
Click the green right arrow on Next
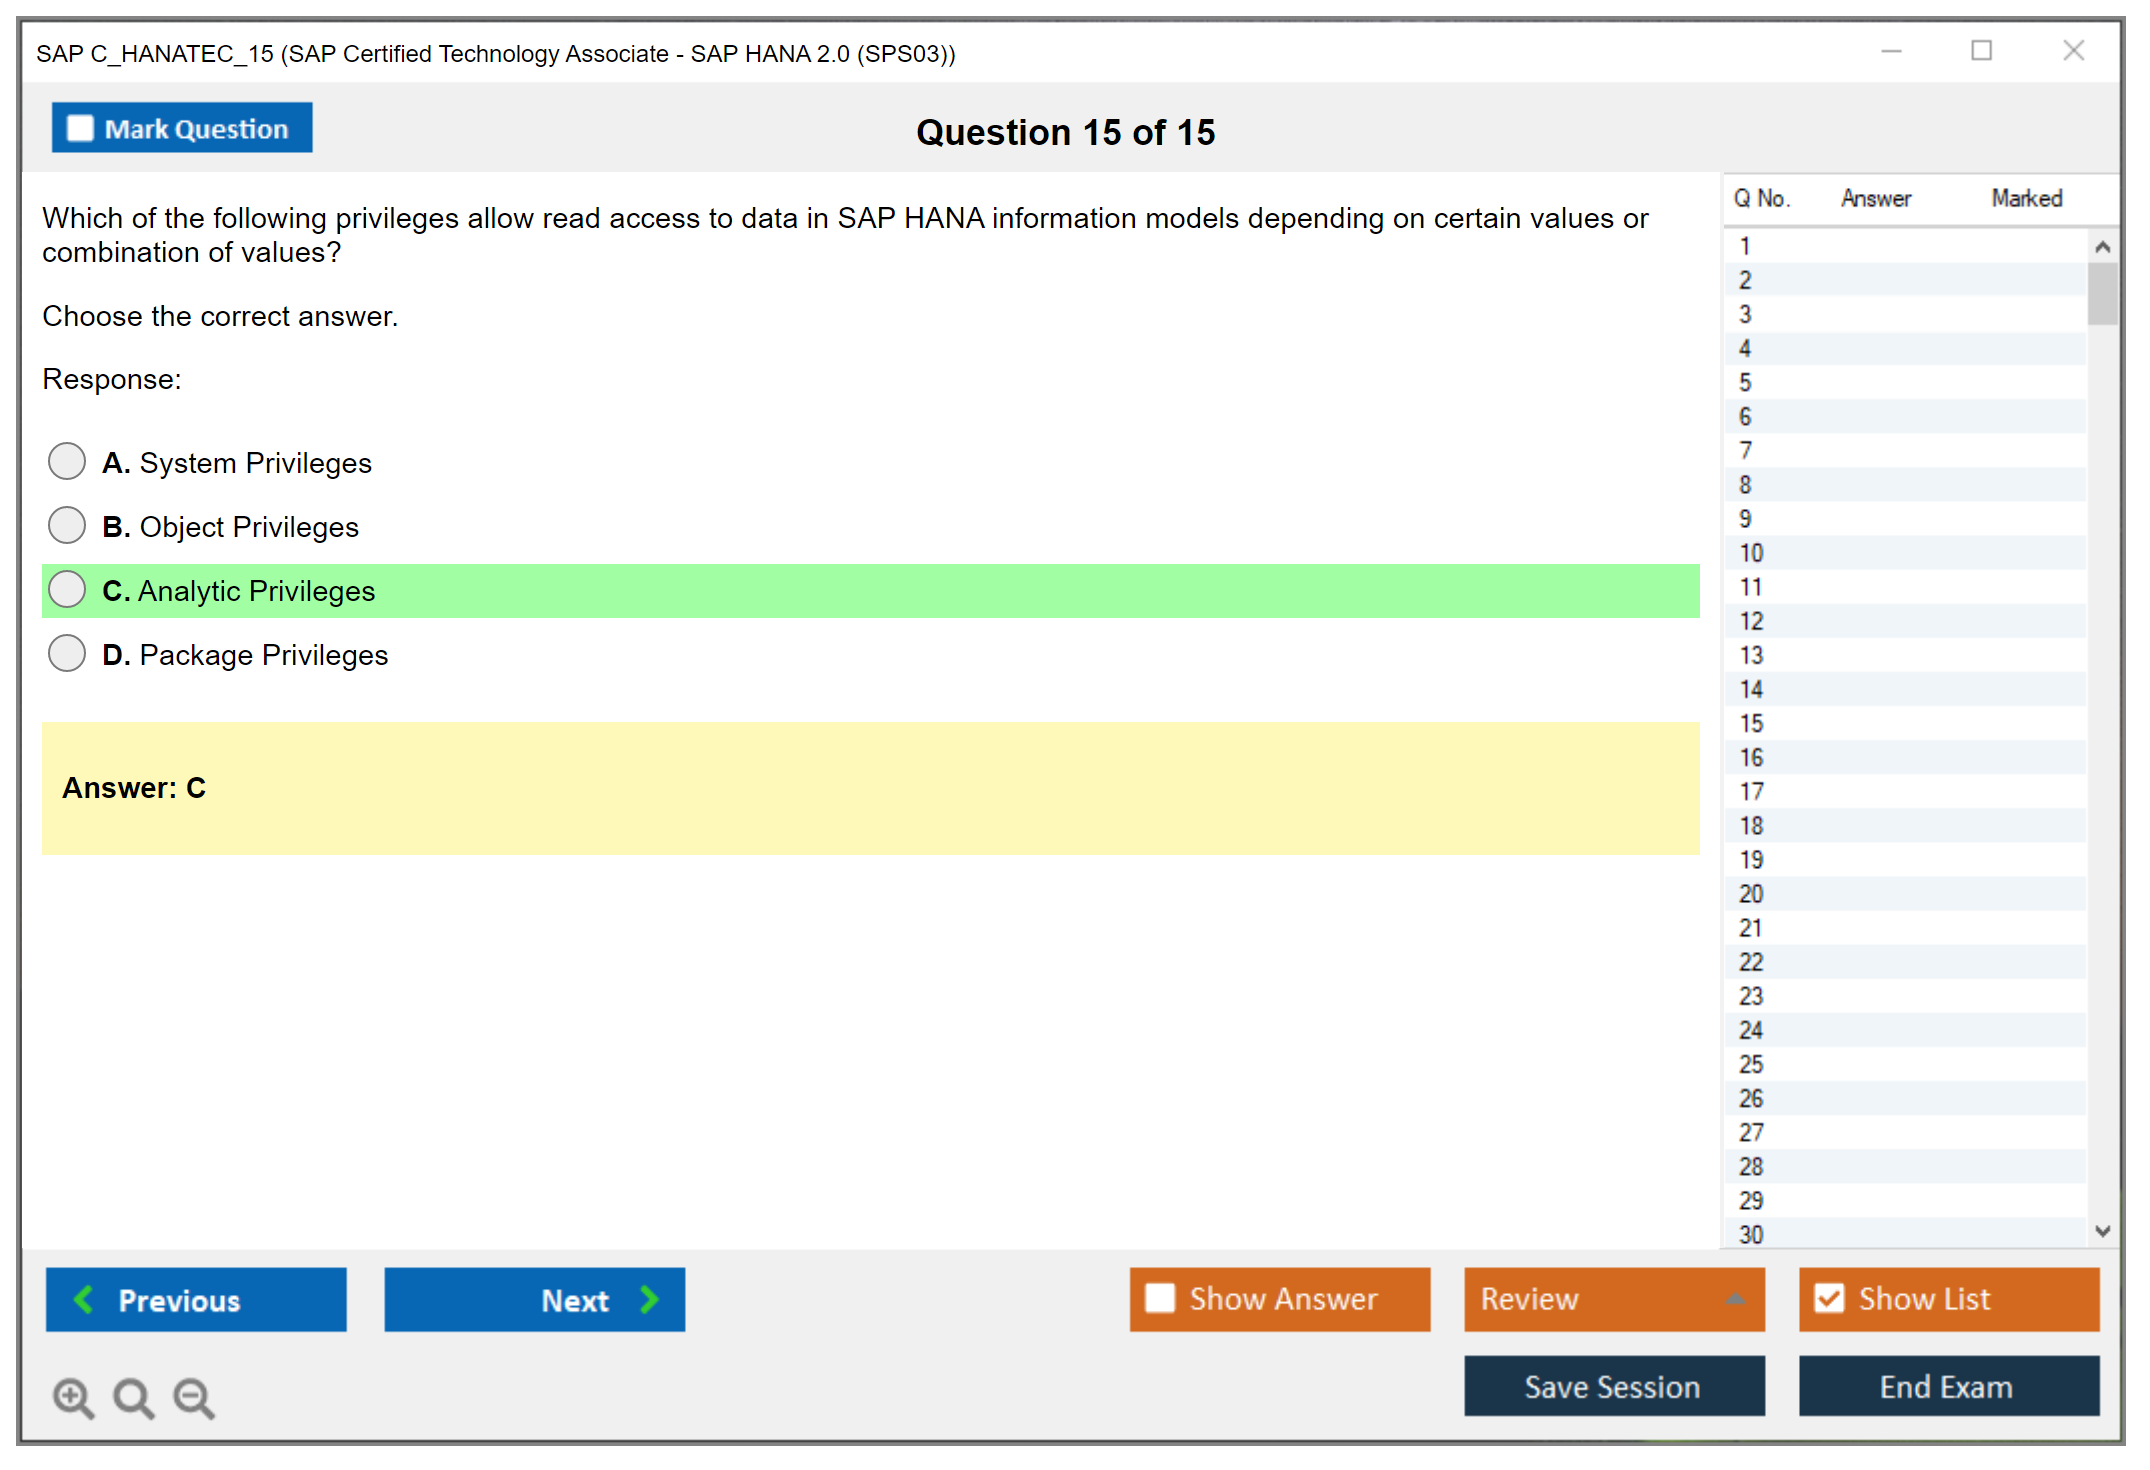coord(650,1299)
